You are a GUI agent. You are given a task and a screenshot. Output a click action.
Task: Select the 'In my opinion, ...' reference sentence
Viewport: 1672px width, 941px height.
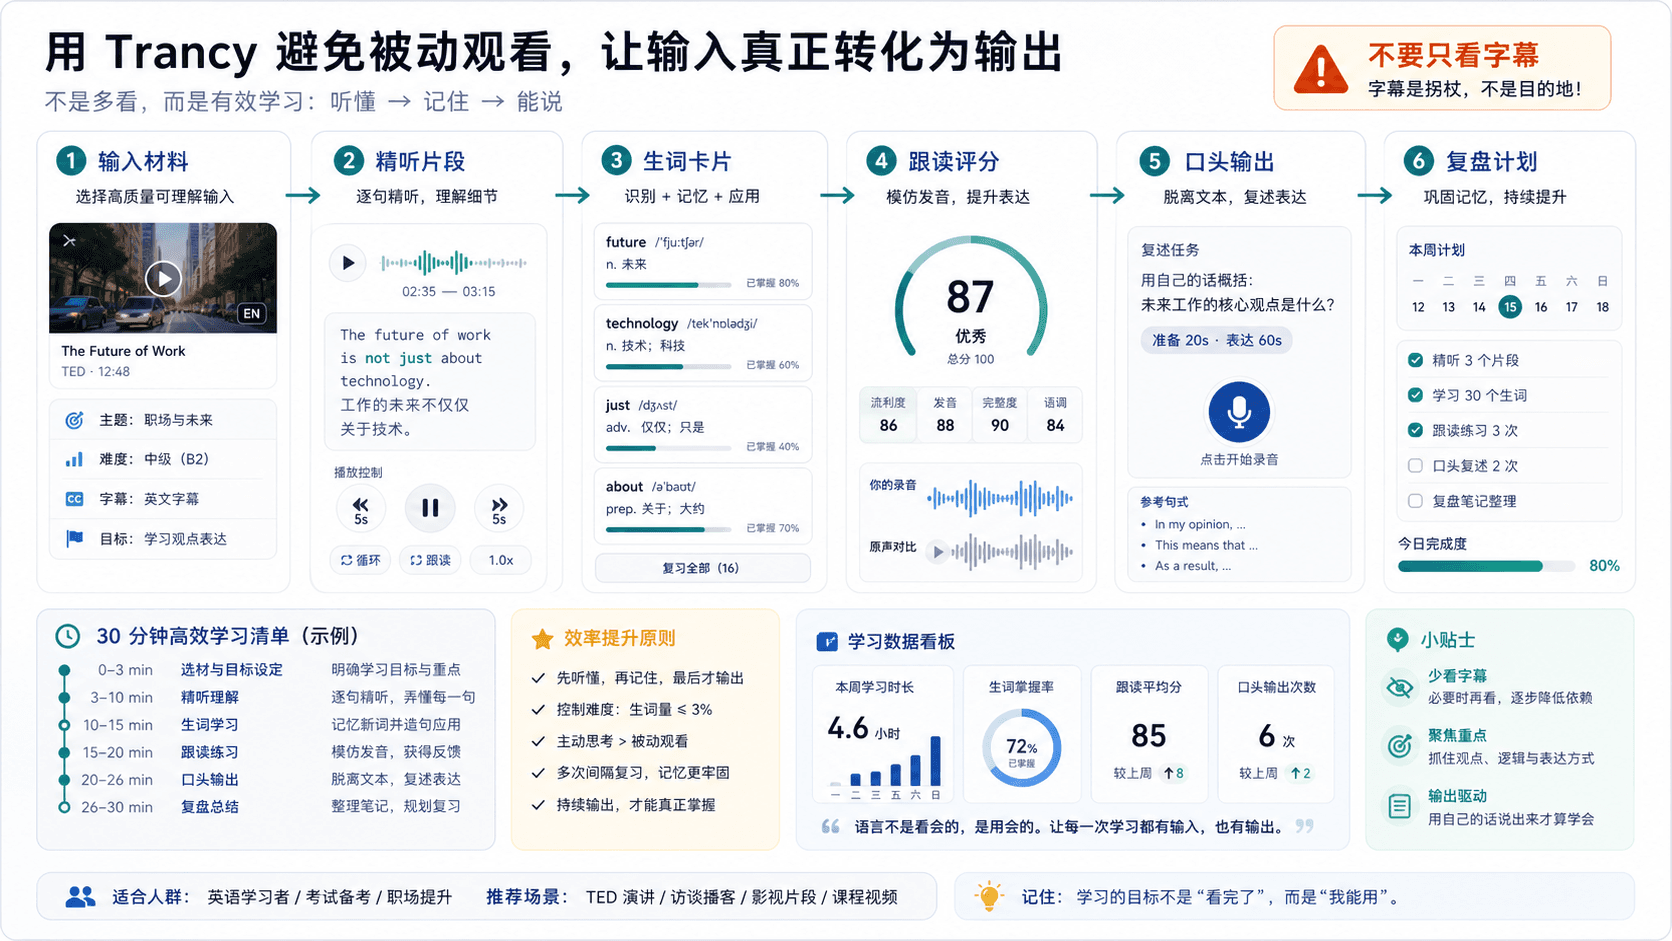tap(1200, 524)
